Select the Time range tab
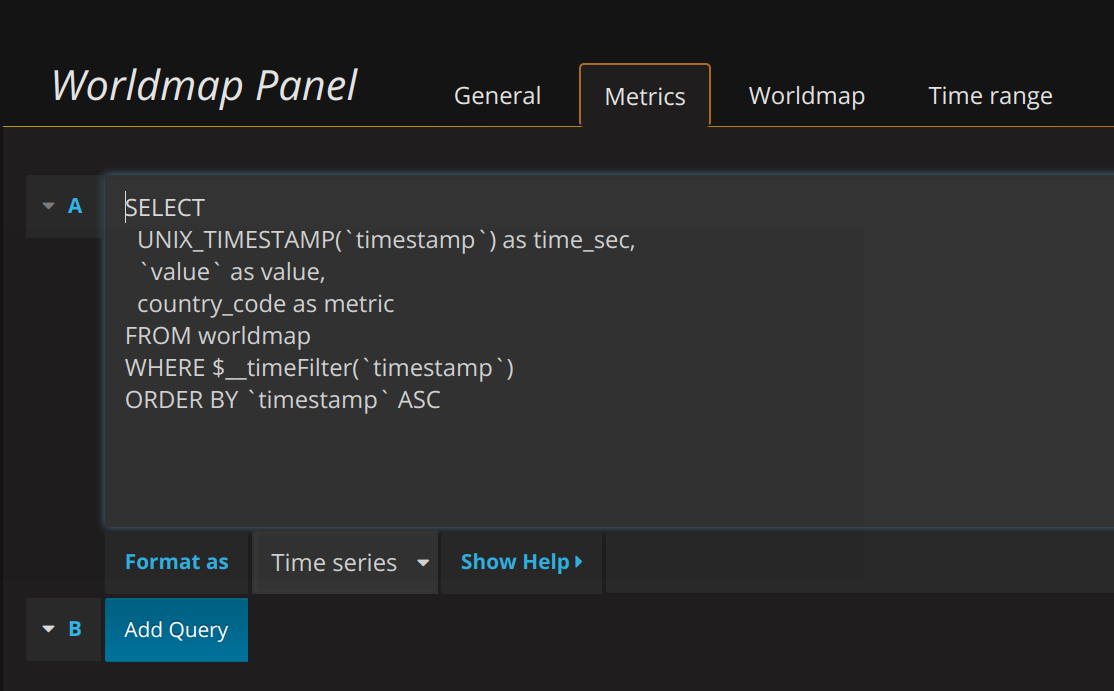 pos(990,95)
